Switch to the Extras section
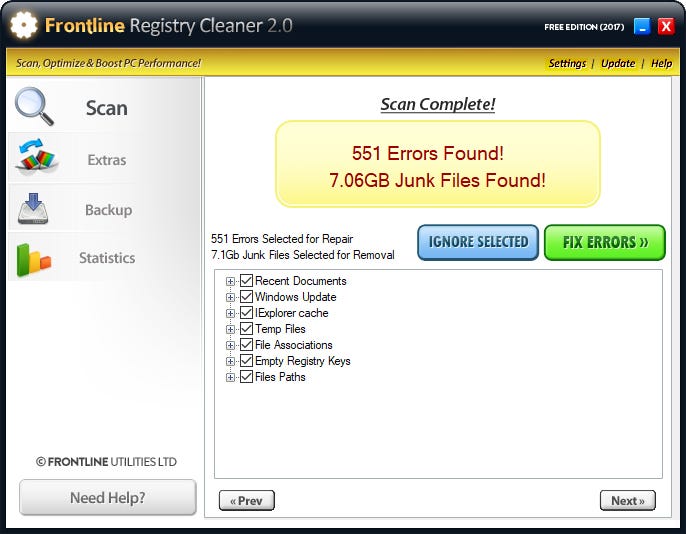The image size is (686, 534). pos(107,160)
